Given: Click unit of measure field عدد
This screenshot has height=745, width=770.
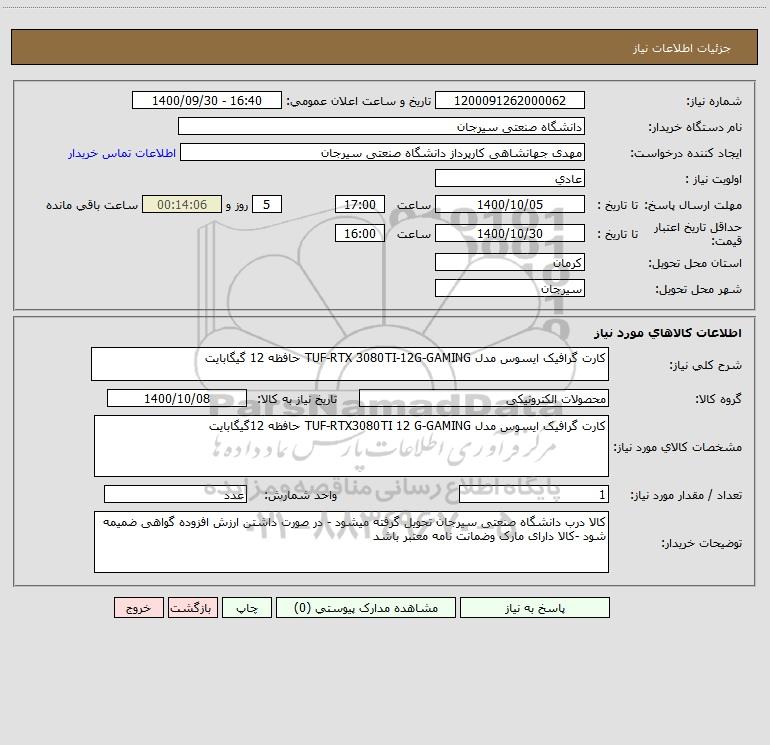Looking at the screenshot, I should [175, 495].
